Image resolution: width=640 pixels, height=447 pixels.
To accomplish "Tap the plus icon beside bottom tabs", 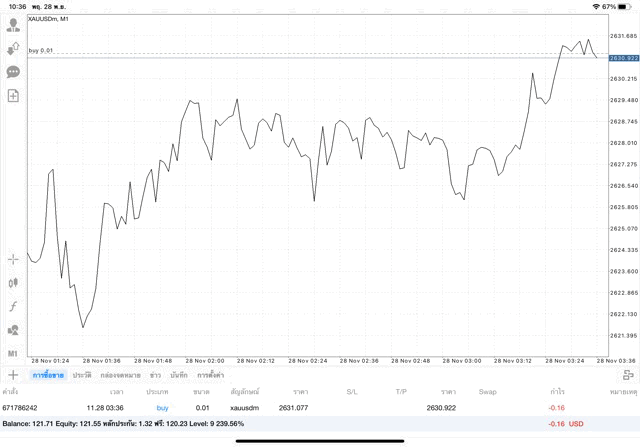I will [13, 375].
